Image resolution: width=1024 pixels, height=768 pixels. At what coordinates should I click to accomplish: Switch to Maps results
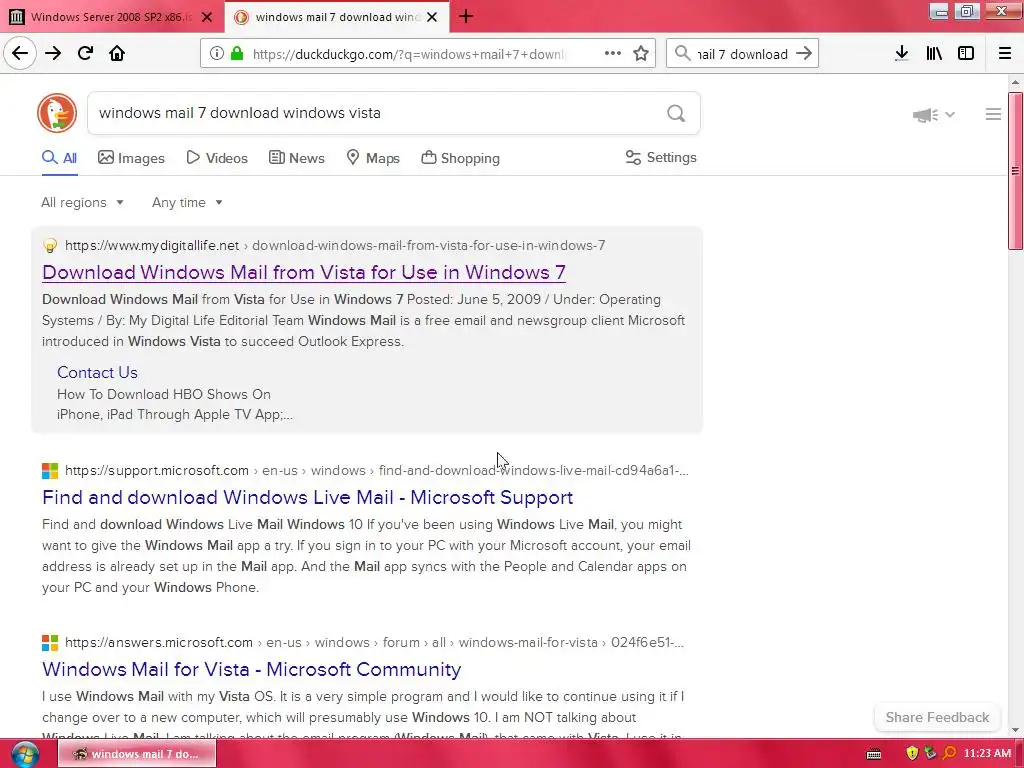pyautogui.click(x=373, y=158)
